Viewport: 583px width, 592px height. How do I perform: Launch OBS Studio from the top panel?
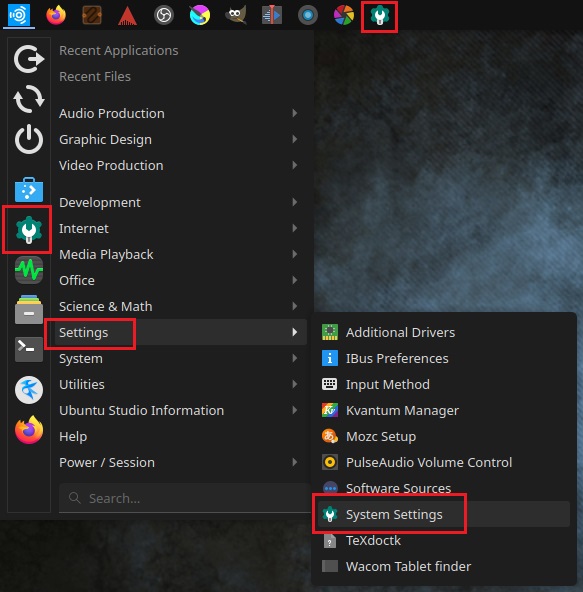[x=163, y=15]
